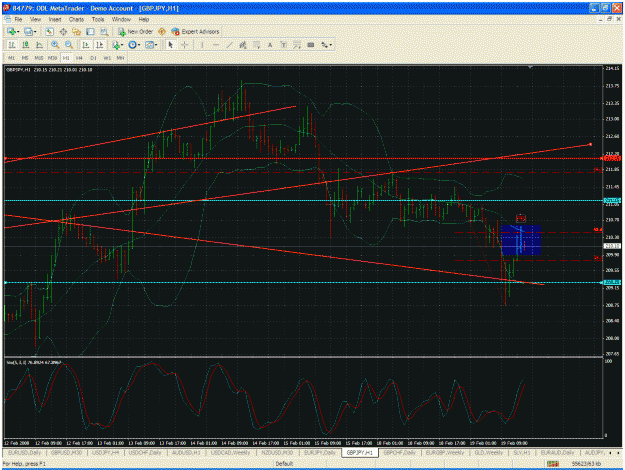This screenshot has height=470, width=625.
Task: Switch chart to Line Chart type
Action: tap(39, 45)
